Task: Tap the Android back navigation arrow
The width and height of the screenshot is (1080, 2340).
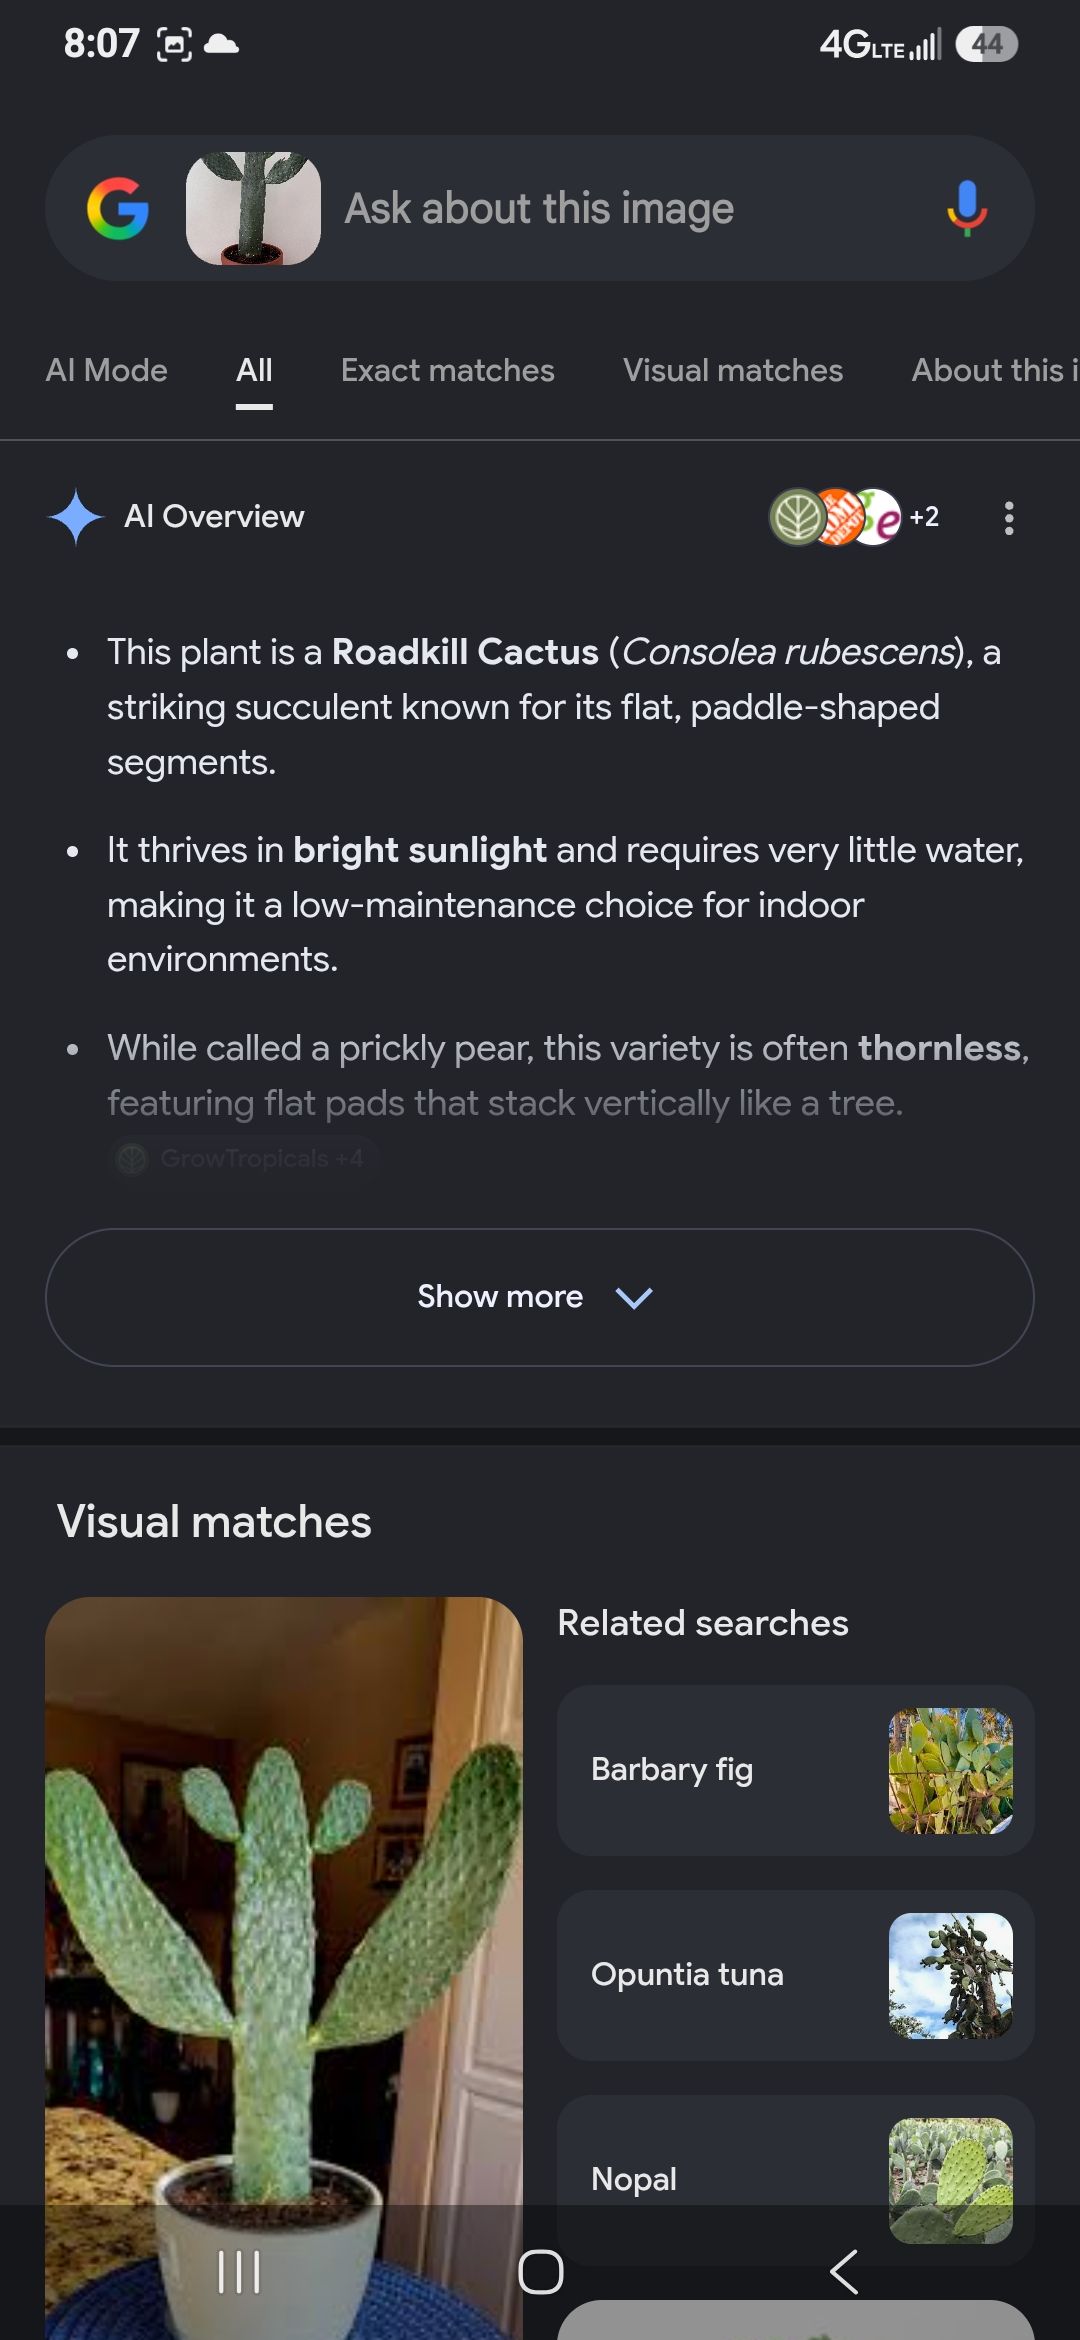Action: (x=844, y=2272)
